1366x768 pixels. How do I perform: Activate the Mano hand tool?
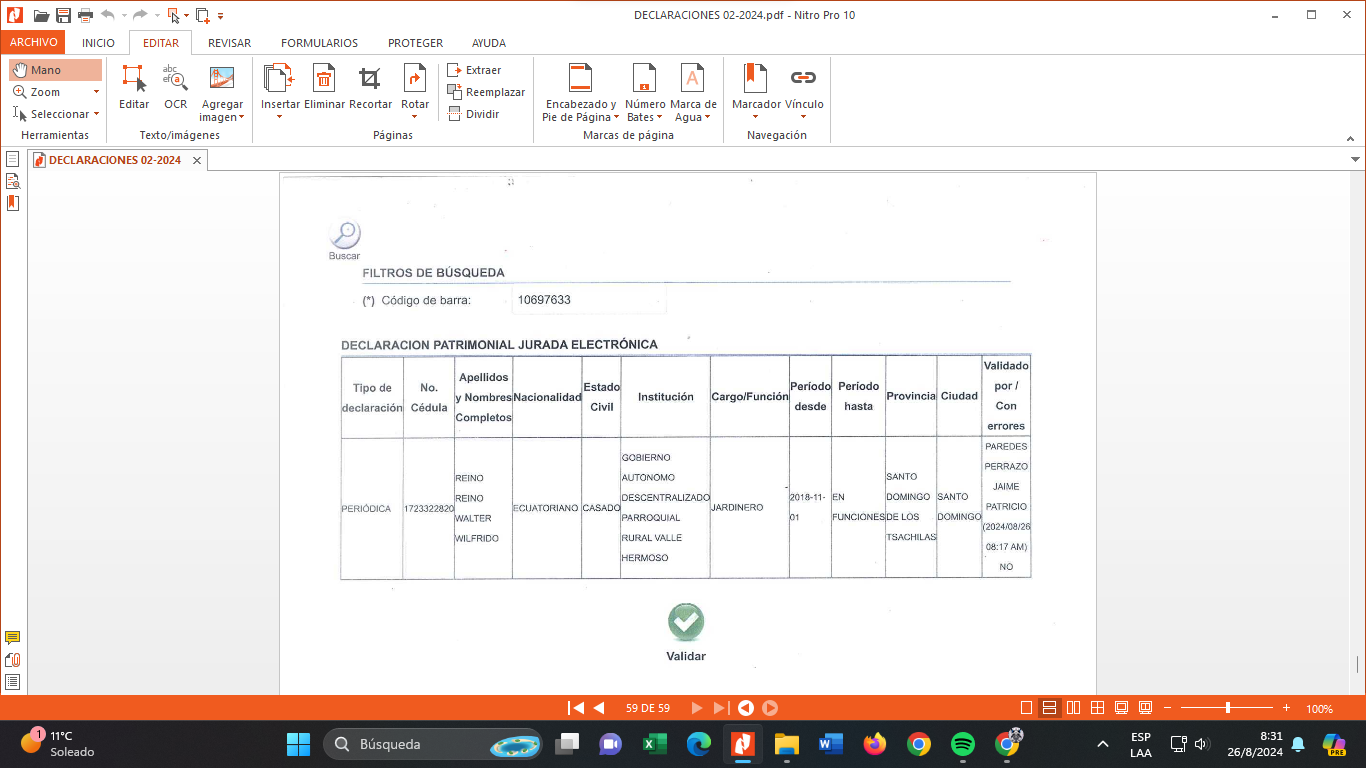pos(56,70)
